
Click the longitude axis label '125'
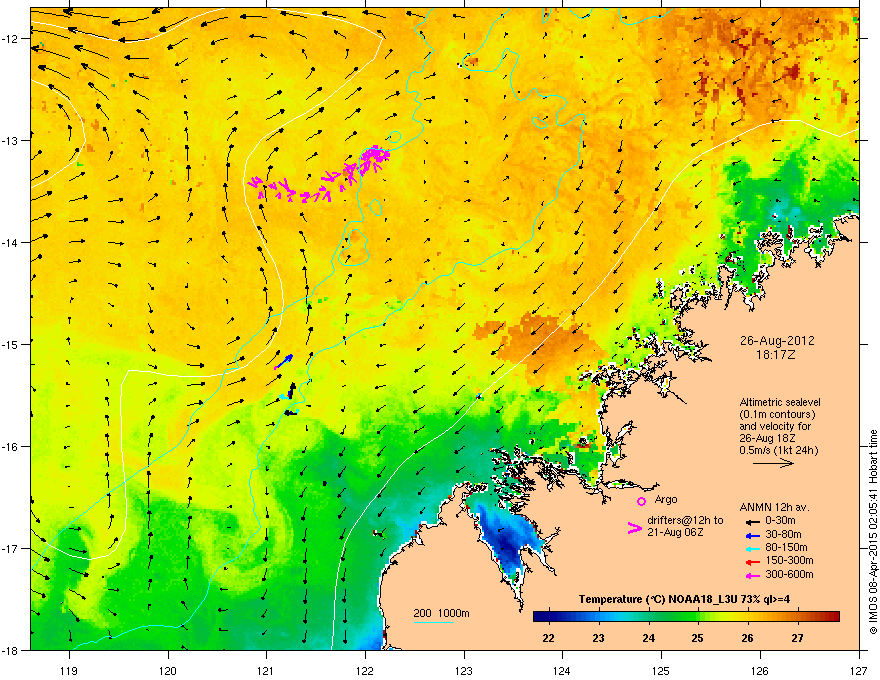(x=661, y=671)
